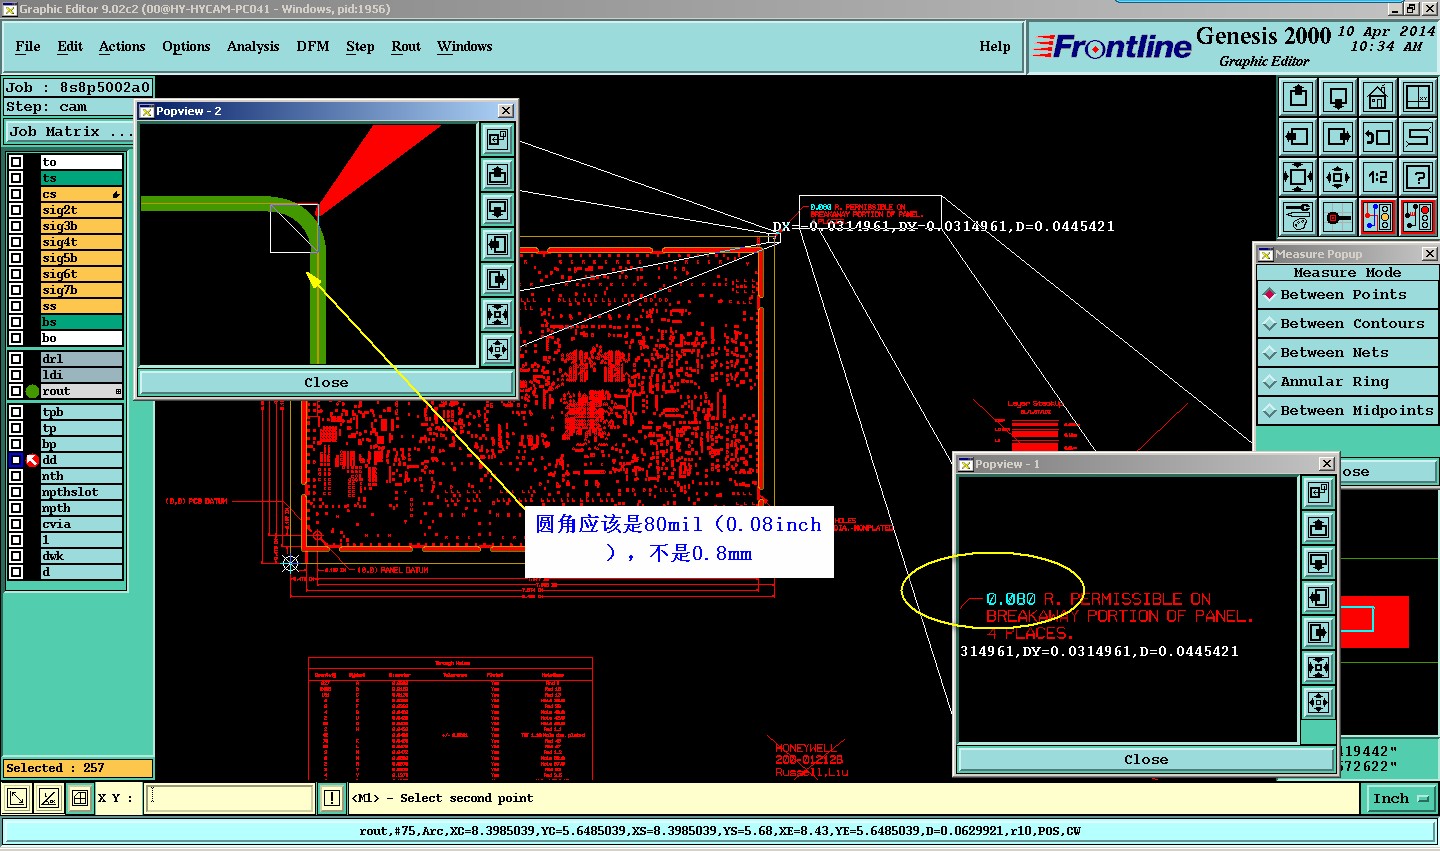Image resolution: width=1440 pixels, height=851 pixels.
Task: Click the 'Selected : 257' status label
Action: tap(77, 768)
